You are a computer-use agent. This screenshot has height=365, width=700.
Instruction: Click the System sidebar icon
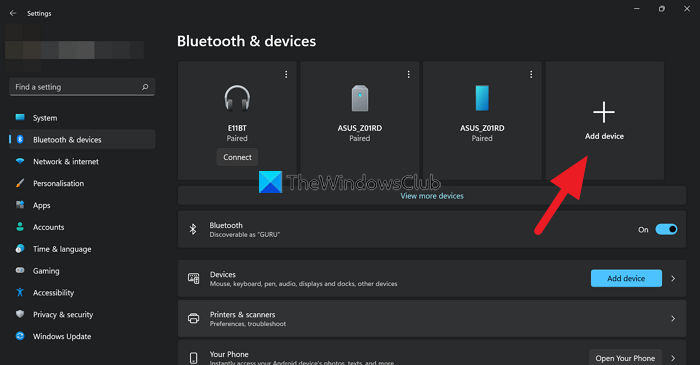pyautogui.click(x=20, y=117)
